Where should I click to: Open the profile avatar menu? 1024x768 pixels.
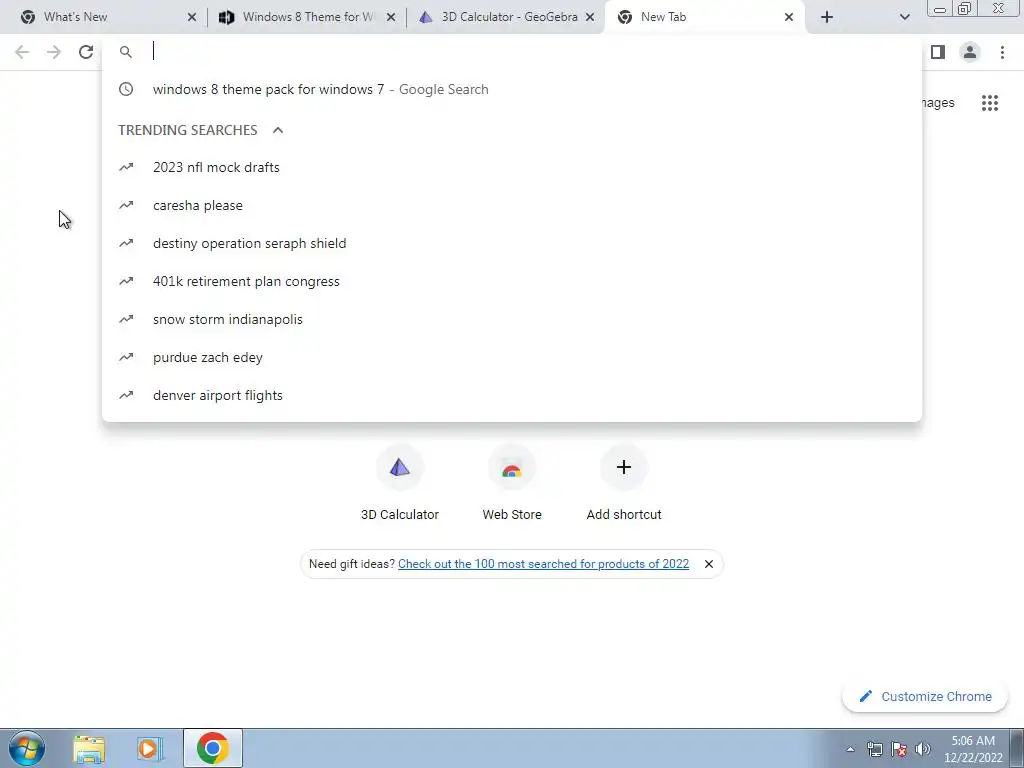pyautogui.click(x=970, y=52)
